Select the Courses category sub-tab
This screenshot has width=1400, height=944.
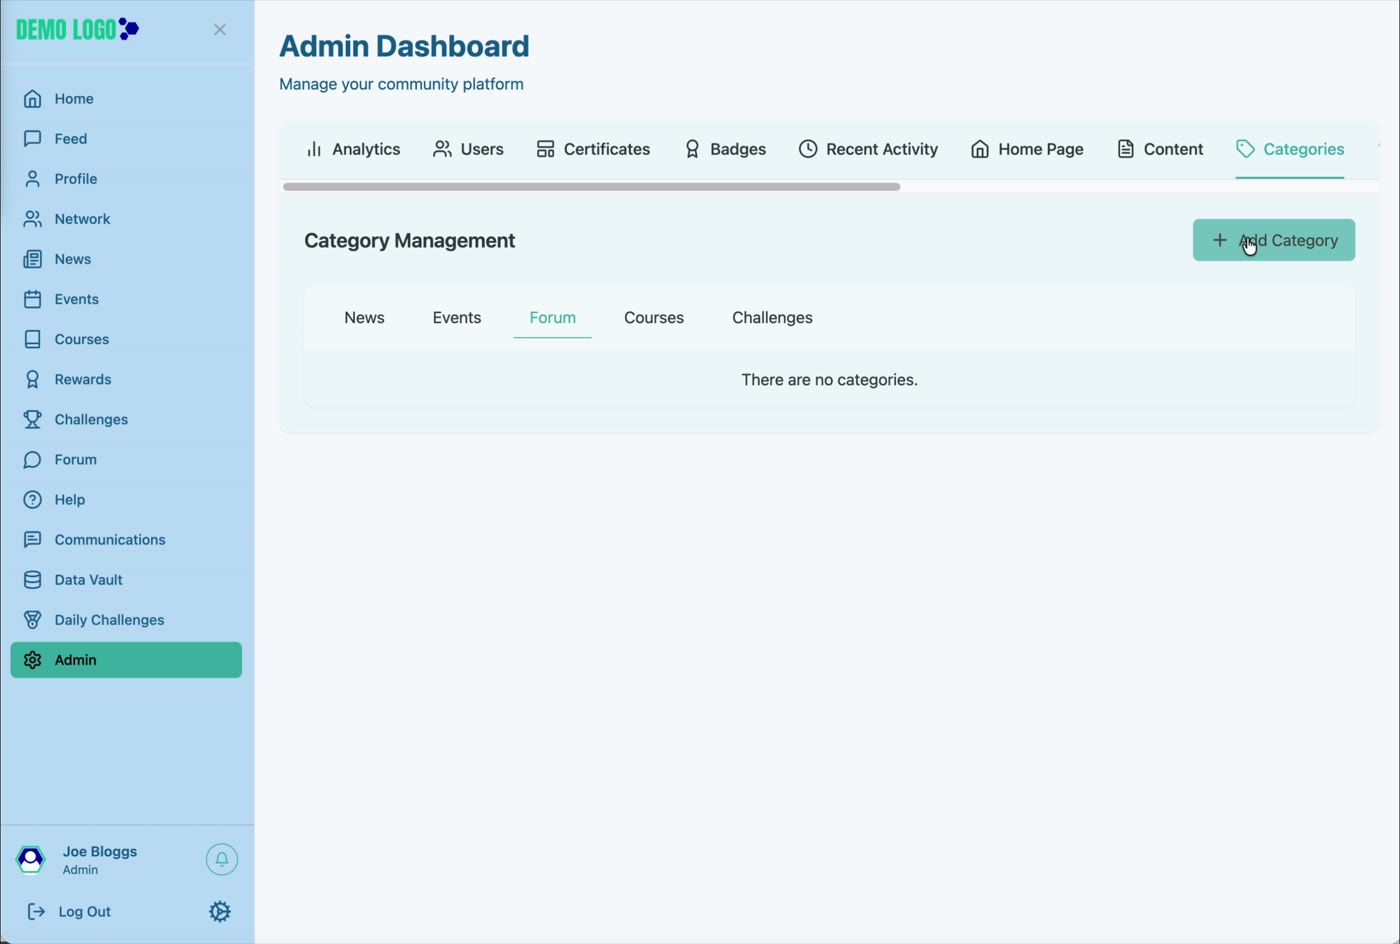point(654,318)
